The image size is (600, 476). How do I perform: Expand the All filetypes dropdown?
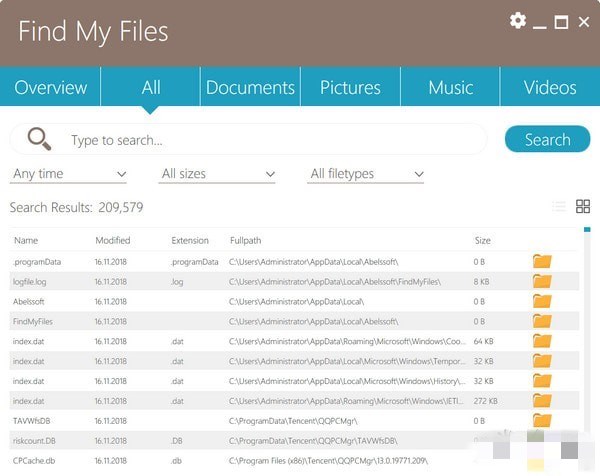pos(367,174)
